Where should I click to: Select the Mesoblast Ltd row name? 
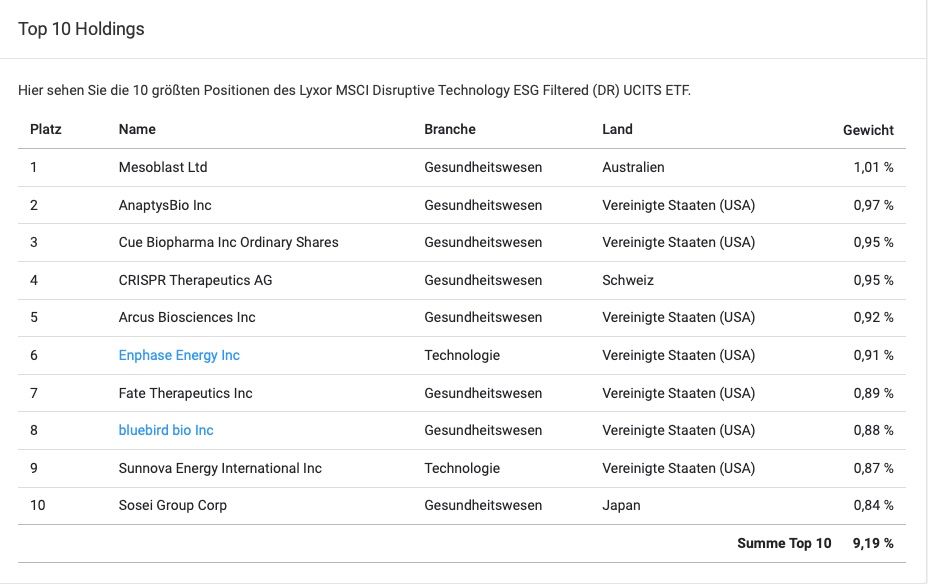point(163,167)
